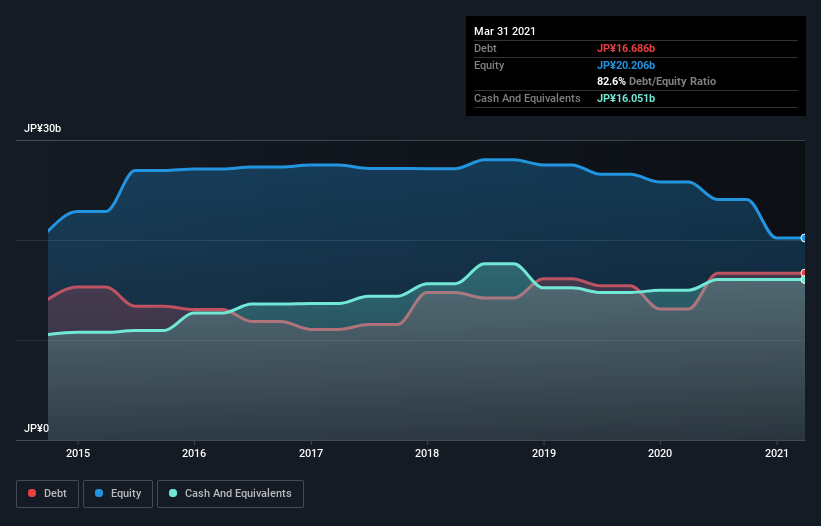Select the blue Equity endpoint marker
This screenshot has height=526, width=821.
804,238
